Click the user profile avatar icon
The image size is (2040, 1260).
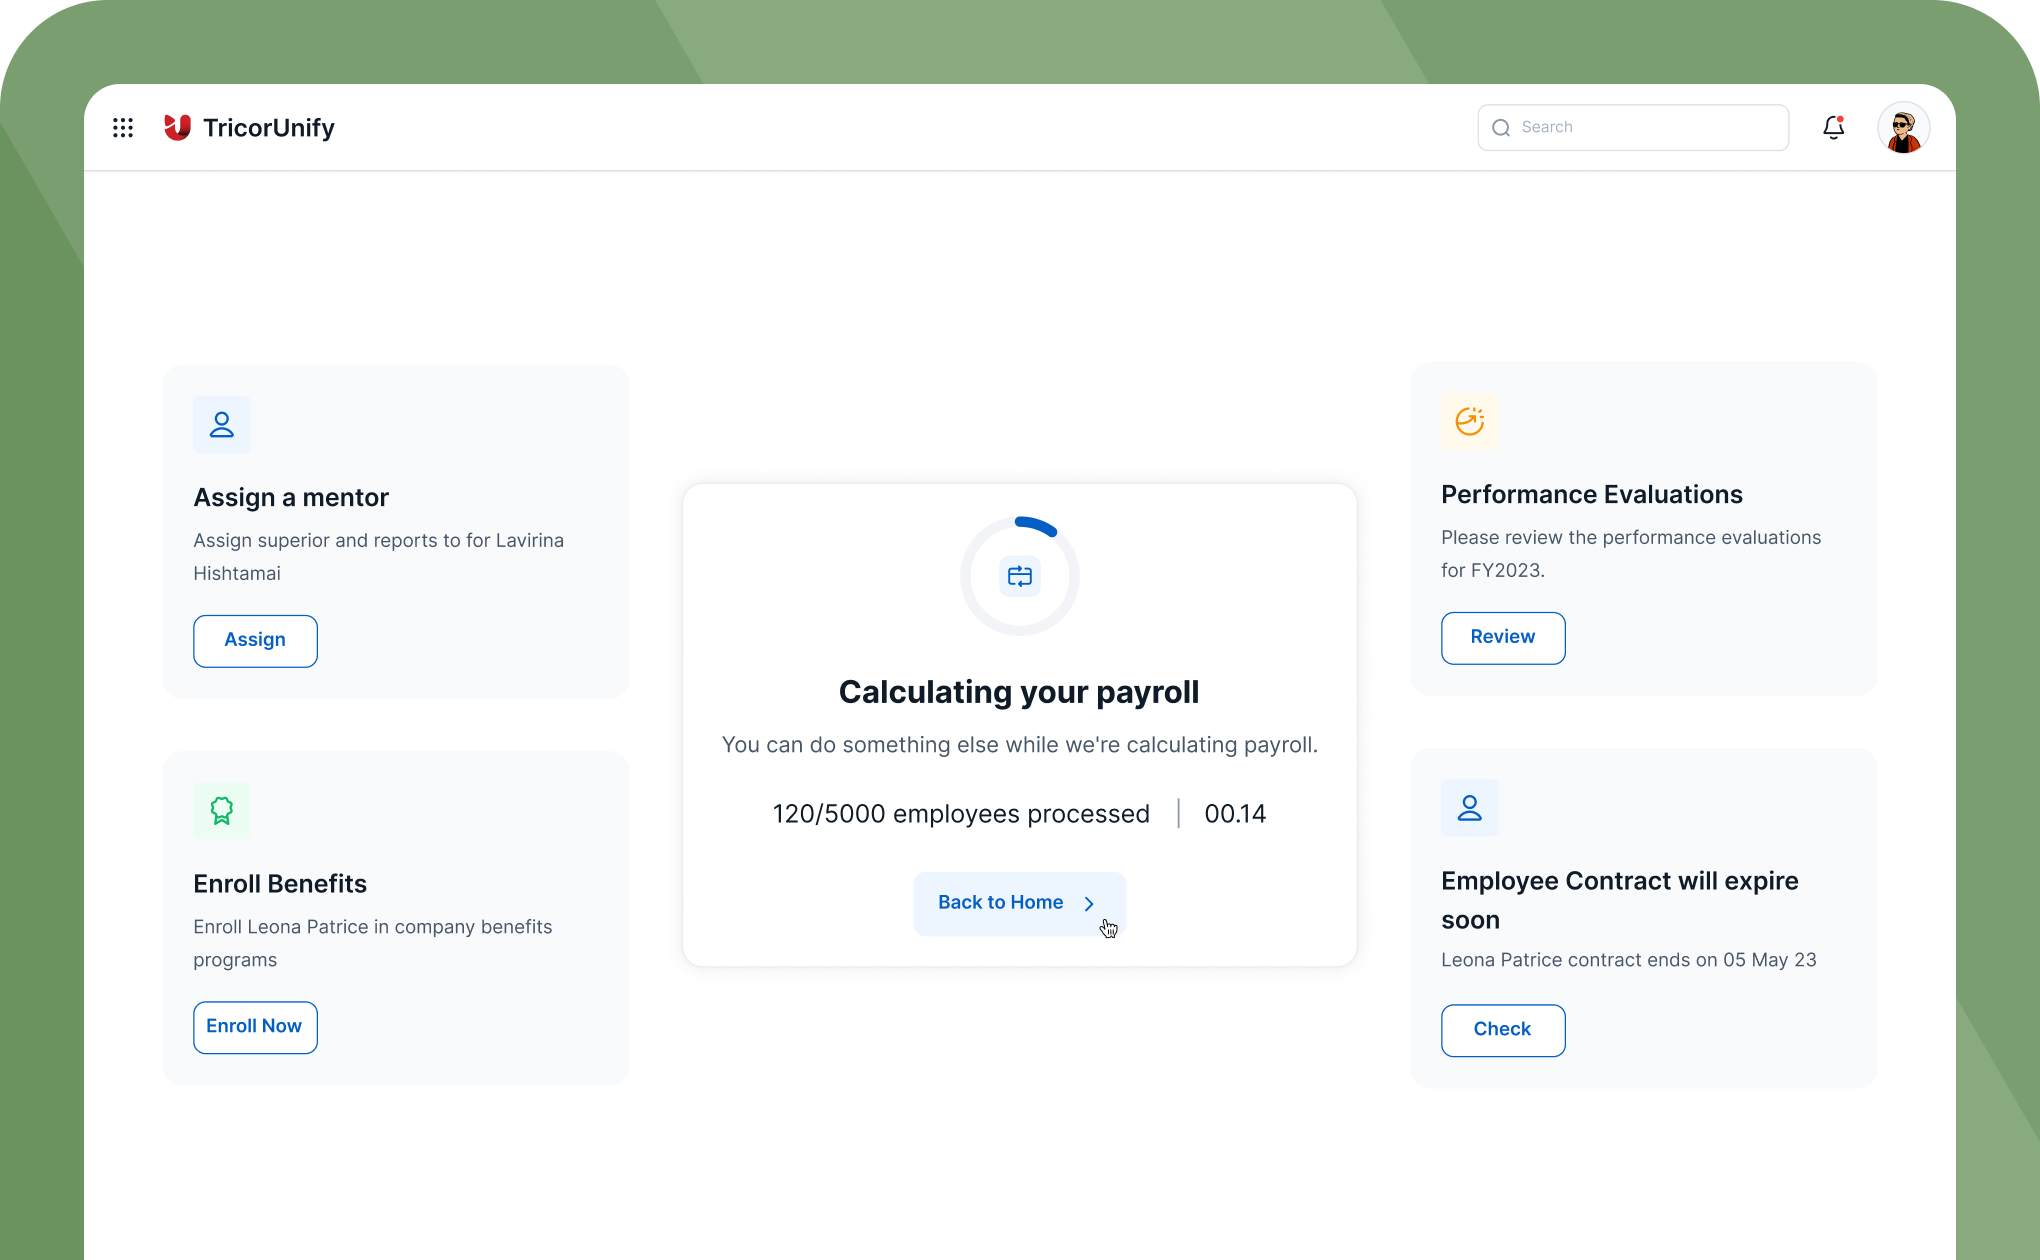(x=1904, y=127)
